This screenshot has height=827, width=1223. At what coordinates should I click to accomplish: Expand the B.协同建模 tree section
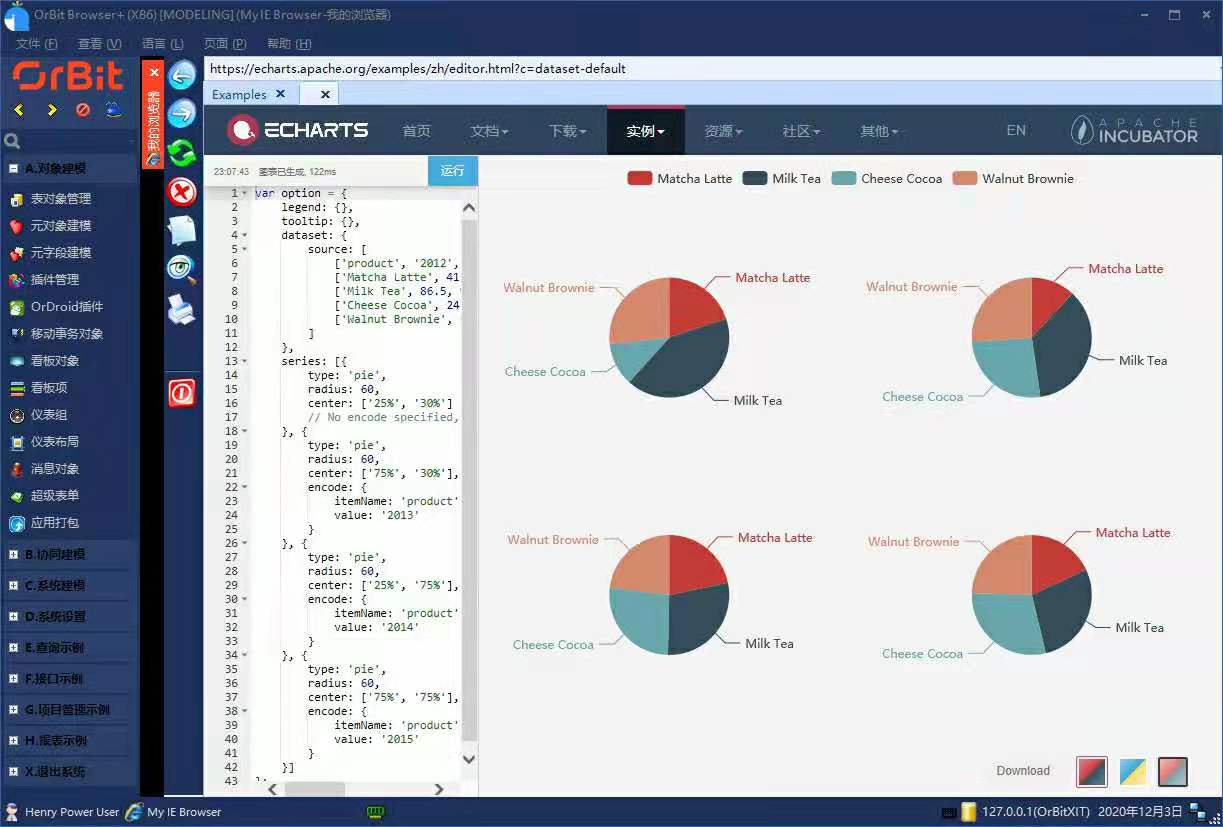[x=14, y=554]
